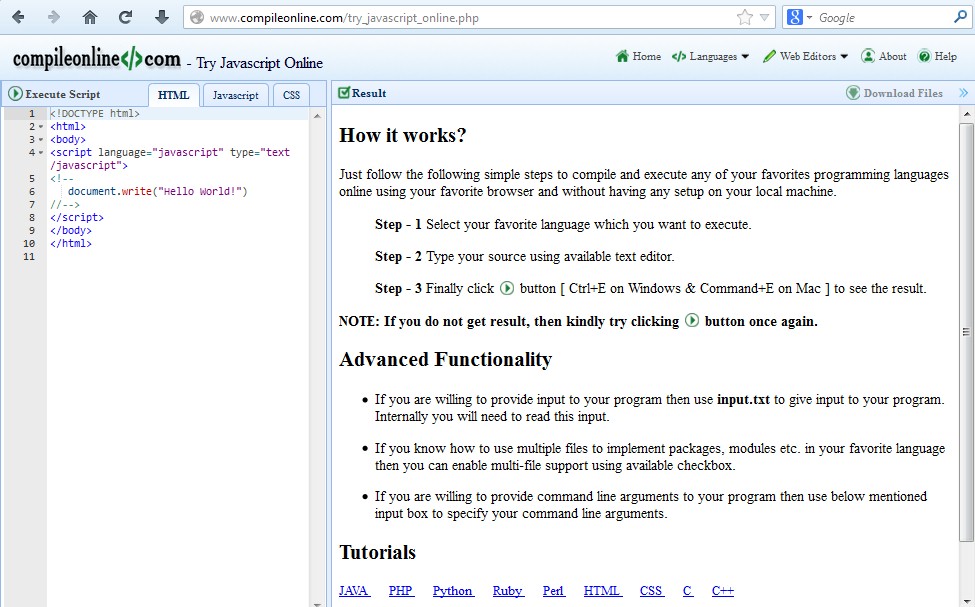Switch to the HTML editor tab

click(x=173, y=95)
